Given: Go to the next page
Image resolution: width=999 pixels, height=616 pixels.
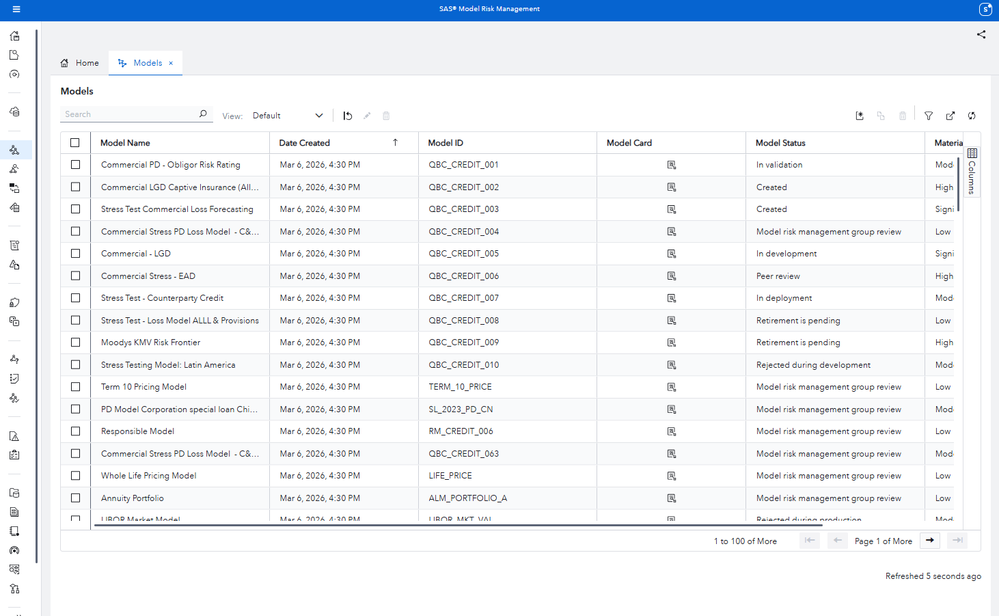Looking at the screenshot, I should pyautogui.click(x=930, y=541).
